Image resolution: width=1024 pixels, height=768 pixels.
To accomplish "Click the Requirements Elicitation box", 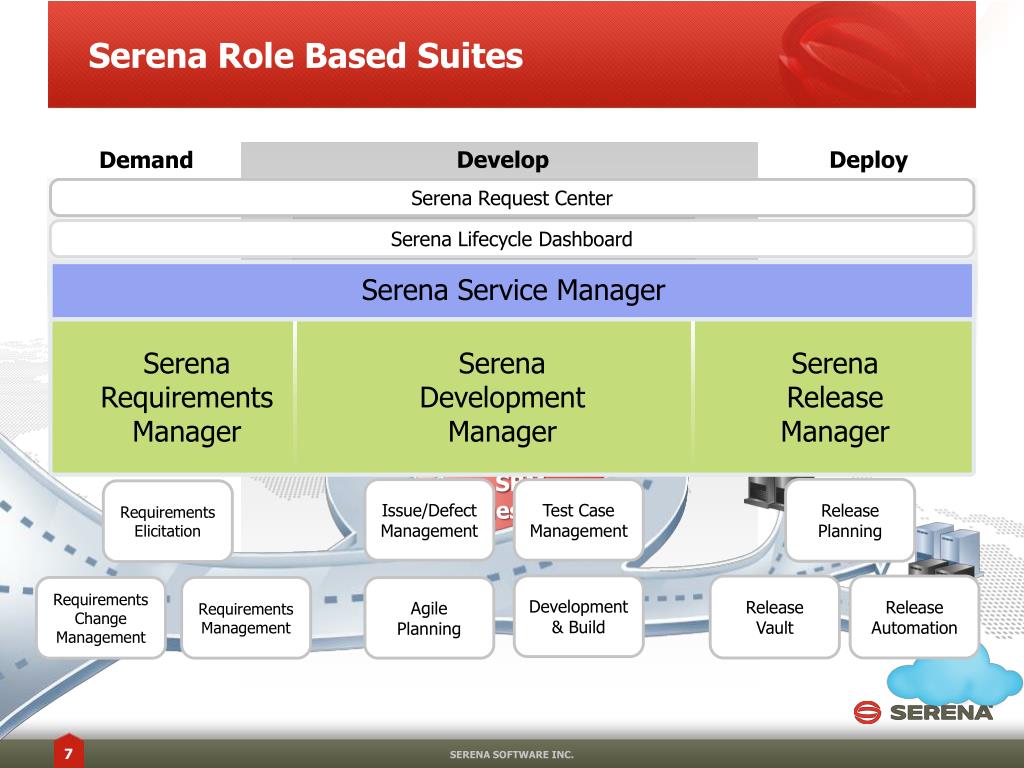I will [x=168, y=521].
